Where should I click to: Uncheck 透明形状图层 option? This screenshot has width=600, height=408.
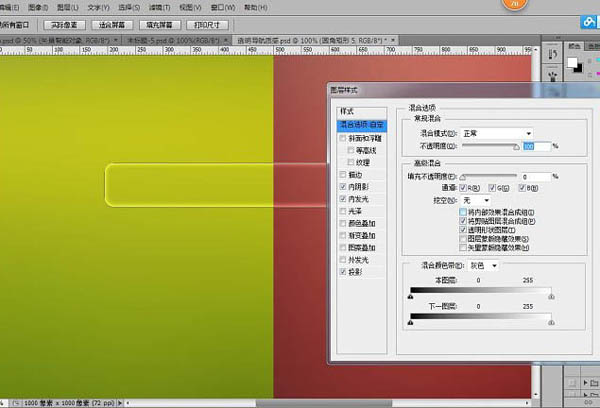tap(463, 230)
